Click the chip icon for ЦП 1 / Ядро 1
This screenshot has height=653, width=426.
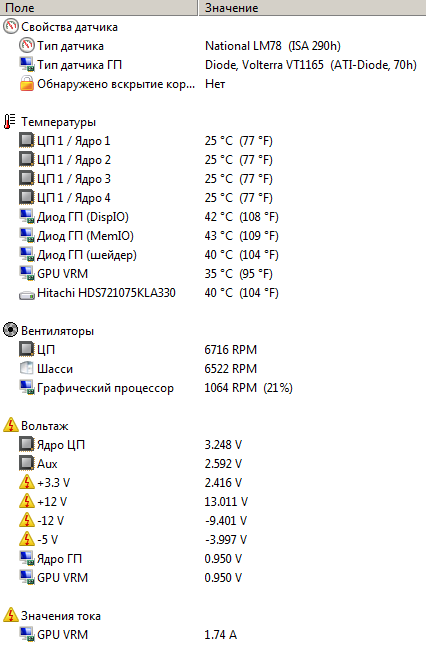[x=27, y=140]
